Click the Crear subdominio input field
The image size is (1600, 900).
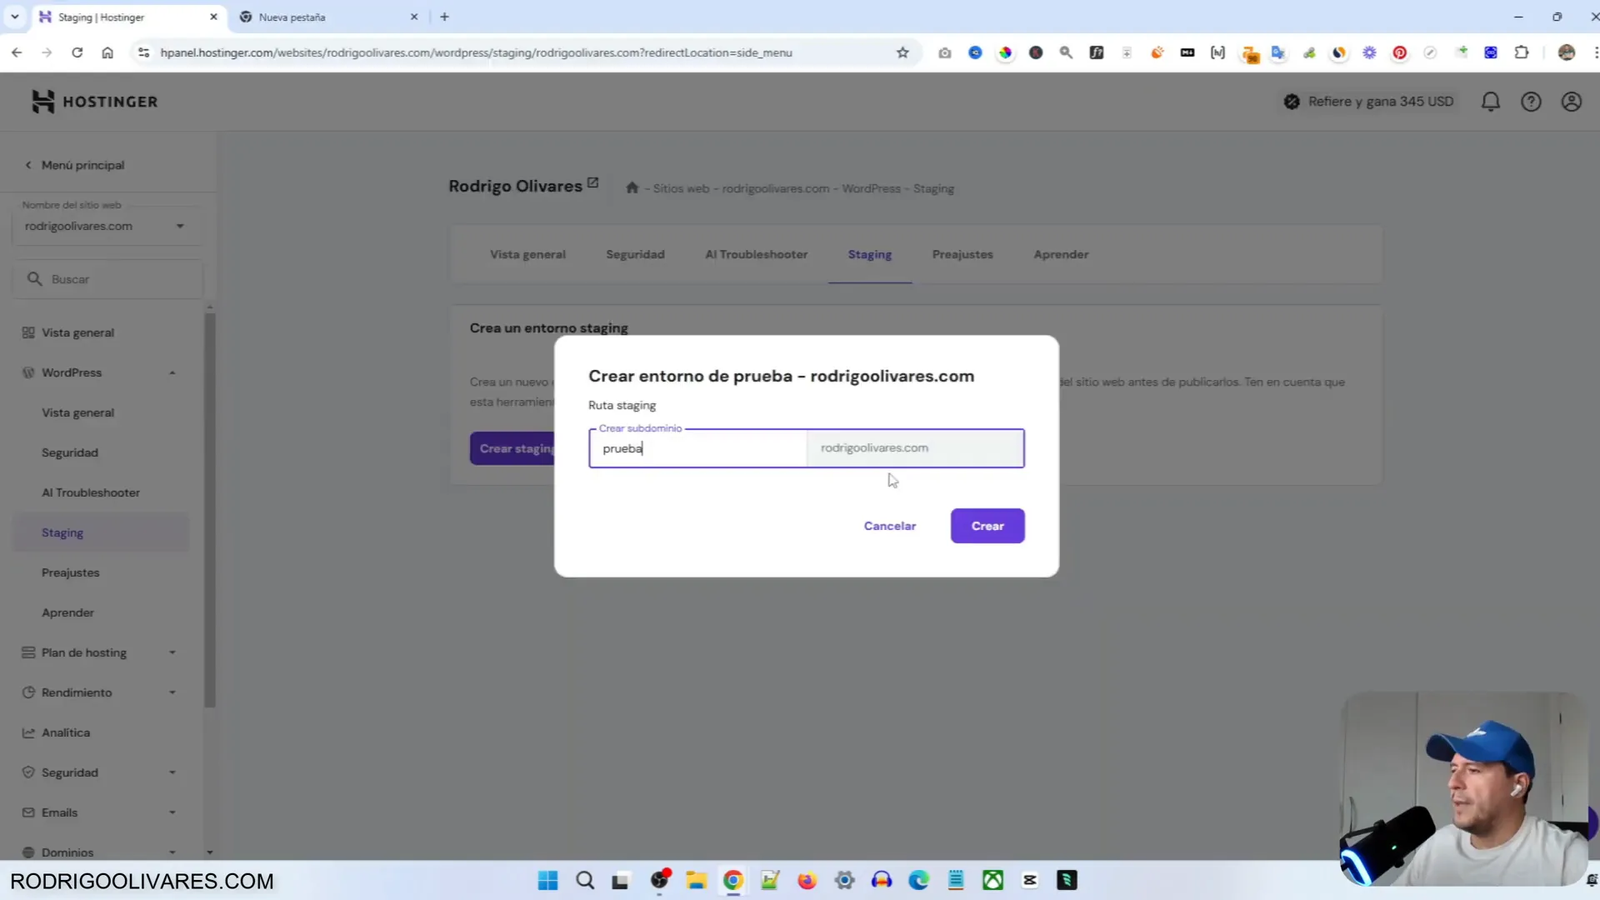click(x=697, y=448)
